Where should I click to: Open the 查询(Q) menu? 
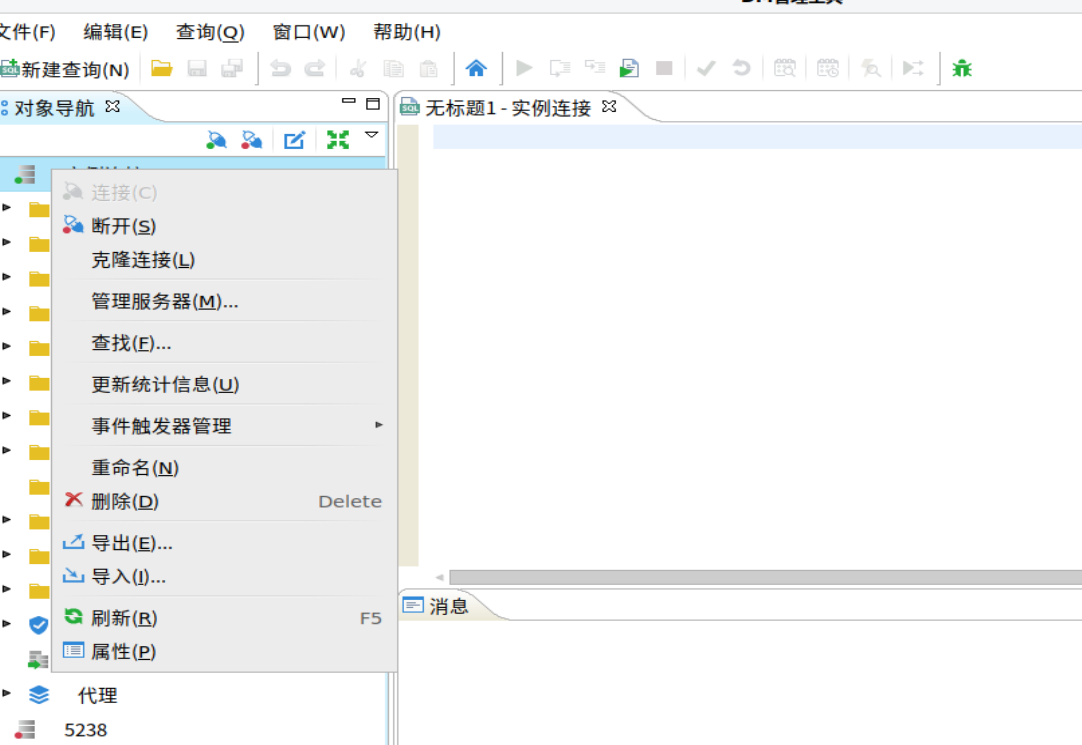click(208, 31)
